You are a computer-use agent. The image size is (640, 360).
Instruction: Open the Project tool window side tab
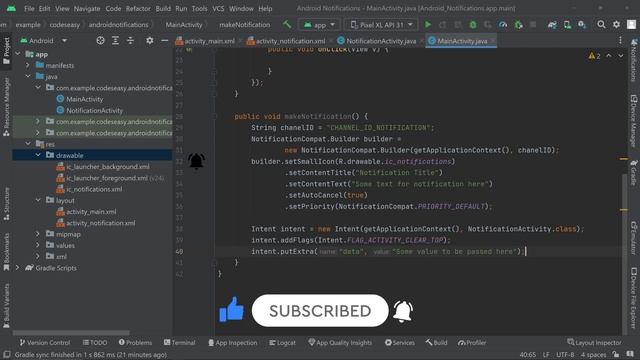click(x=6, y=50)
